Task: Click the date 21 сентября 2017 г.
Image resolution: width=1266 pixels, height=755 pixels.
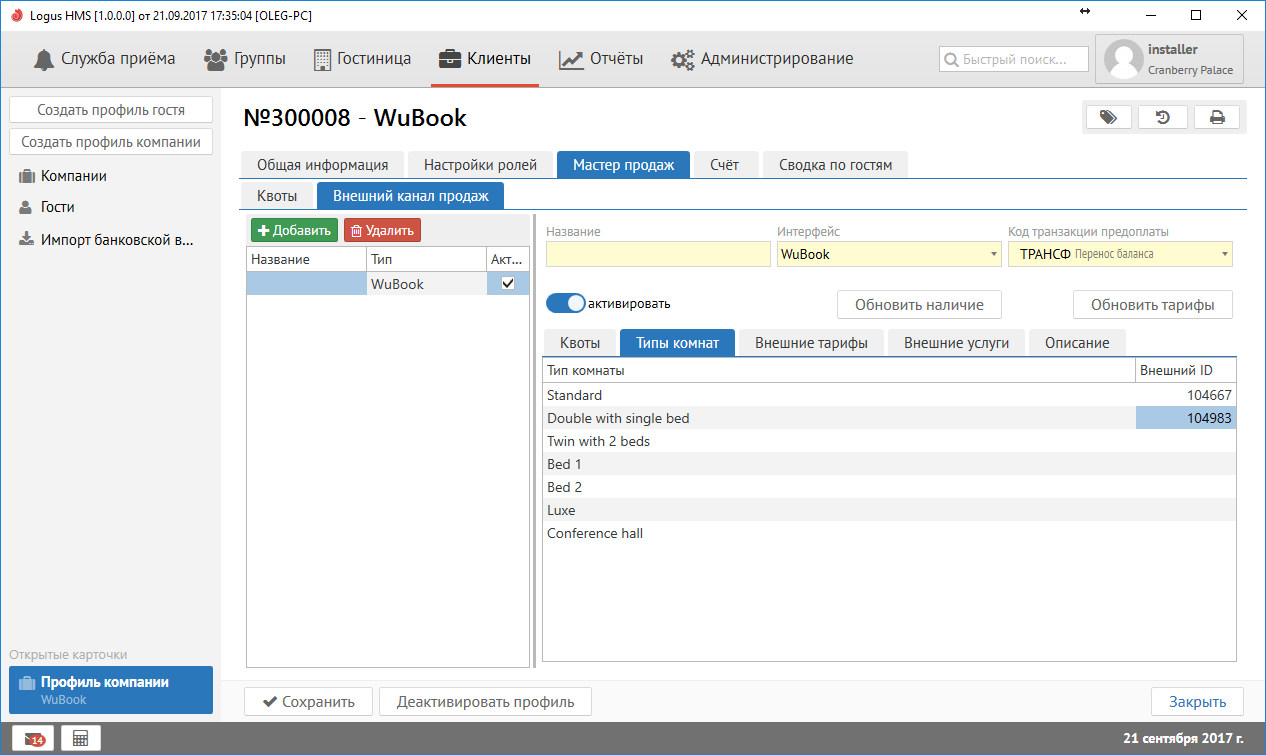Action: coord(1183,739)
